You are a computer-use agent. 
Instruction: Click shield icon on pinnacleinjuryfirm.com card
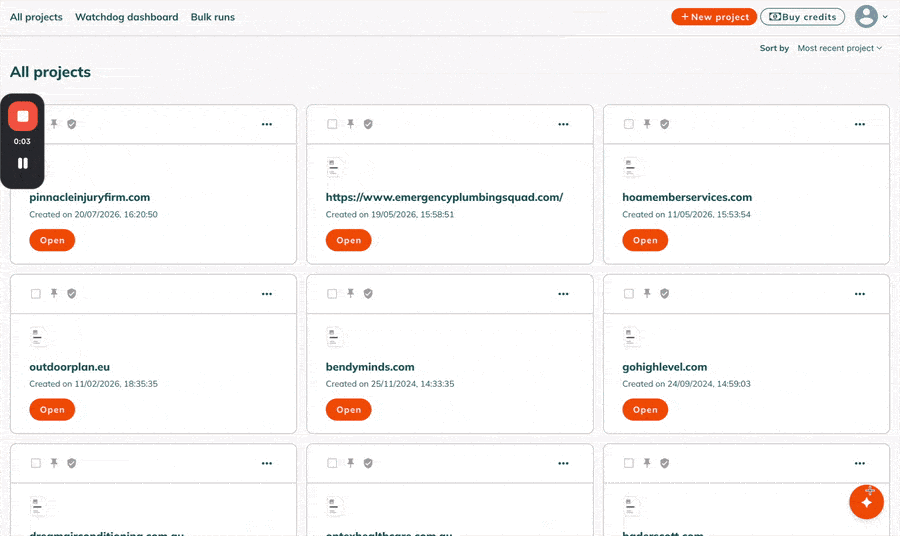(72, 124)
